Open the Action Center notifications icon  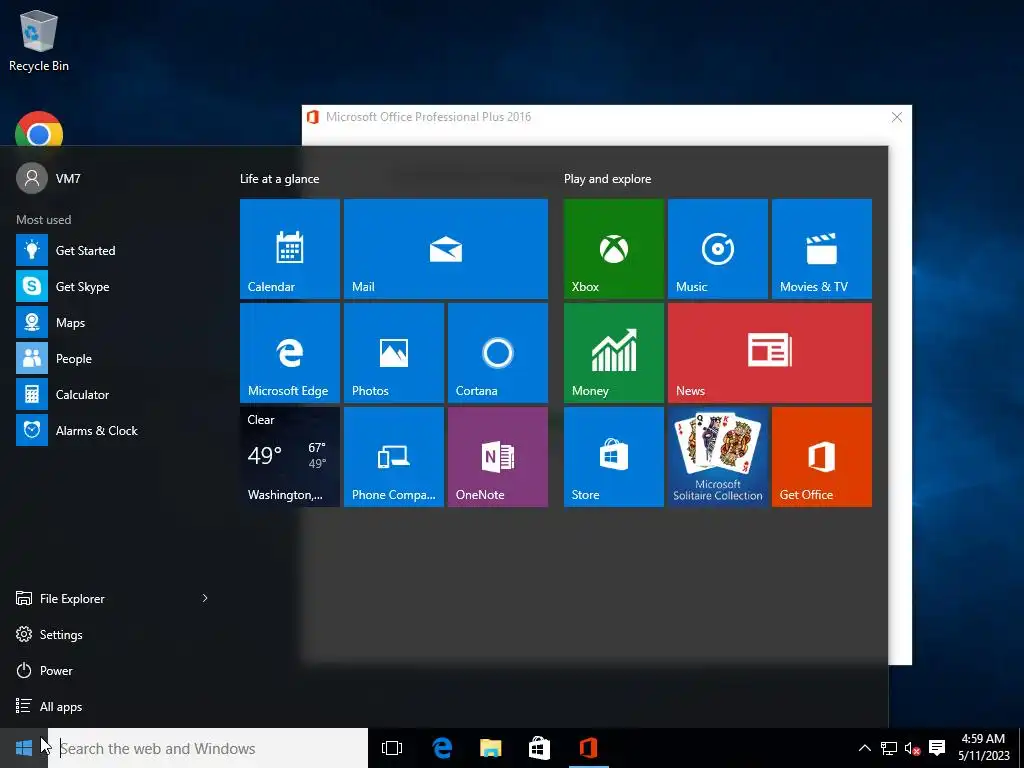(x=937, y=748)
